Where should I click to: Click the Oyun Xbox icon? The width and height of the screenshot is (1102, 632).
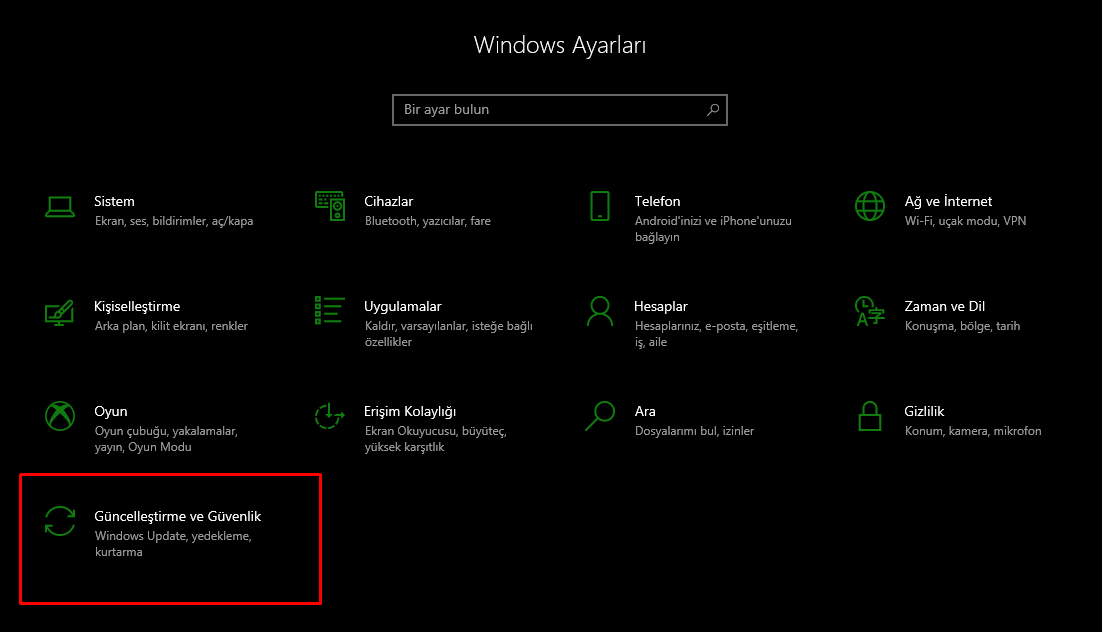(x=60, y=416)
